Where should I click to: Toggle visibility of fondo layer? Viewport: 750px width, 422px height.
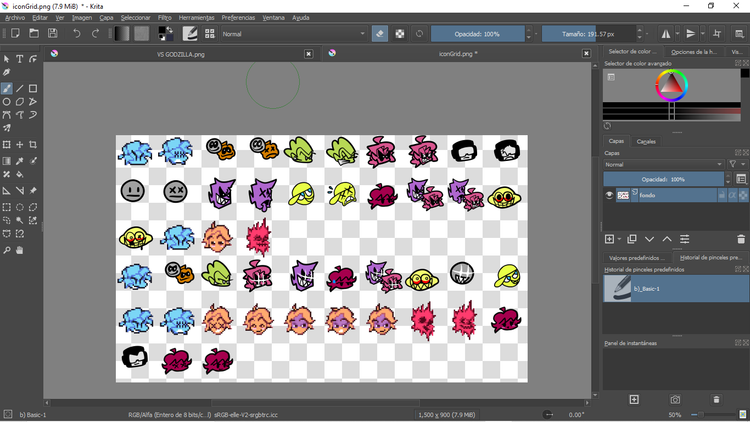point(609,195)
